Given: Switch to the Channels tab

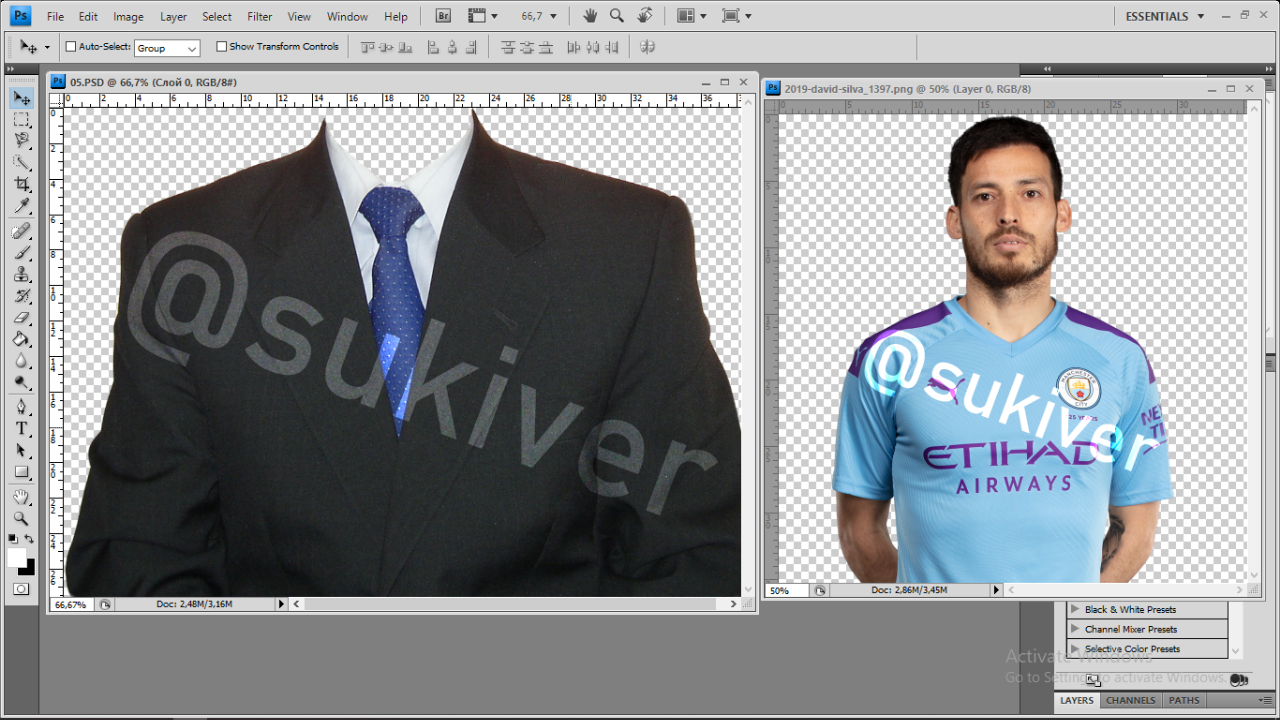Looking at the screenshot, I should pos(1131,700).
